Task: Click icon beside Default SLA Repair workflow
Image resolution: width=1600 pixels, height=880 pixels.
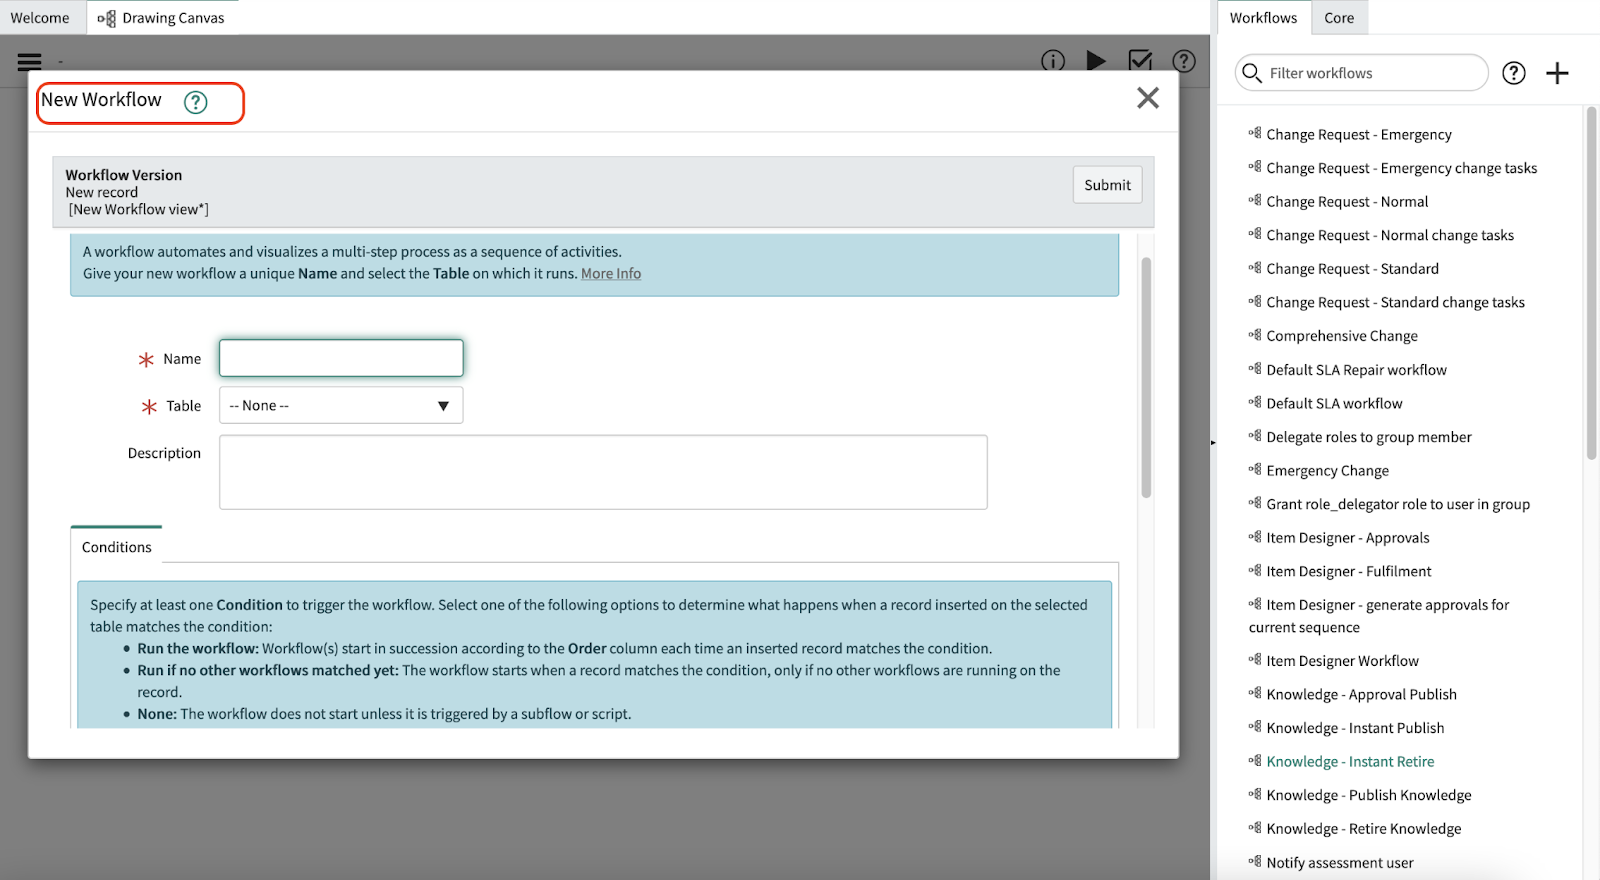Action: point(1255,369)
